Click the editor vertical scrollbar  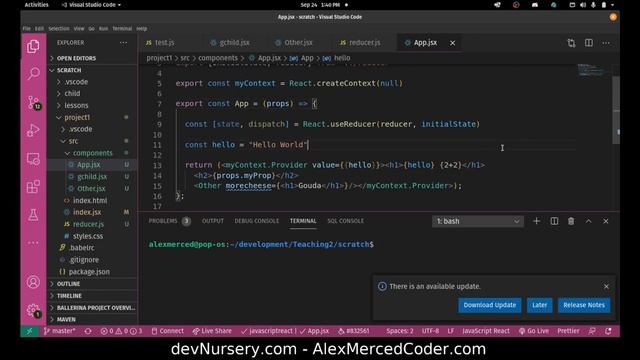pos(616,109)
